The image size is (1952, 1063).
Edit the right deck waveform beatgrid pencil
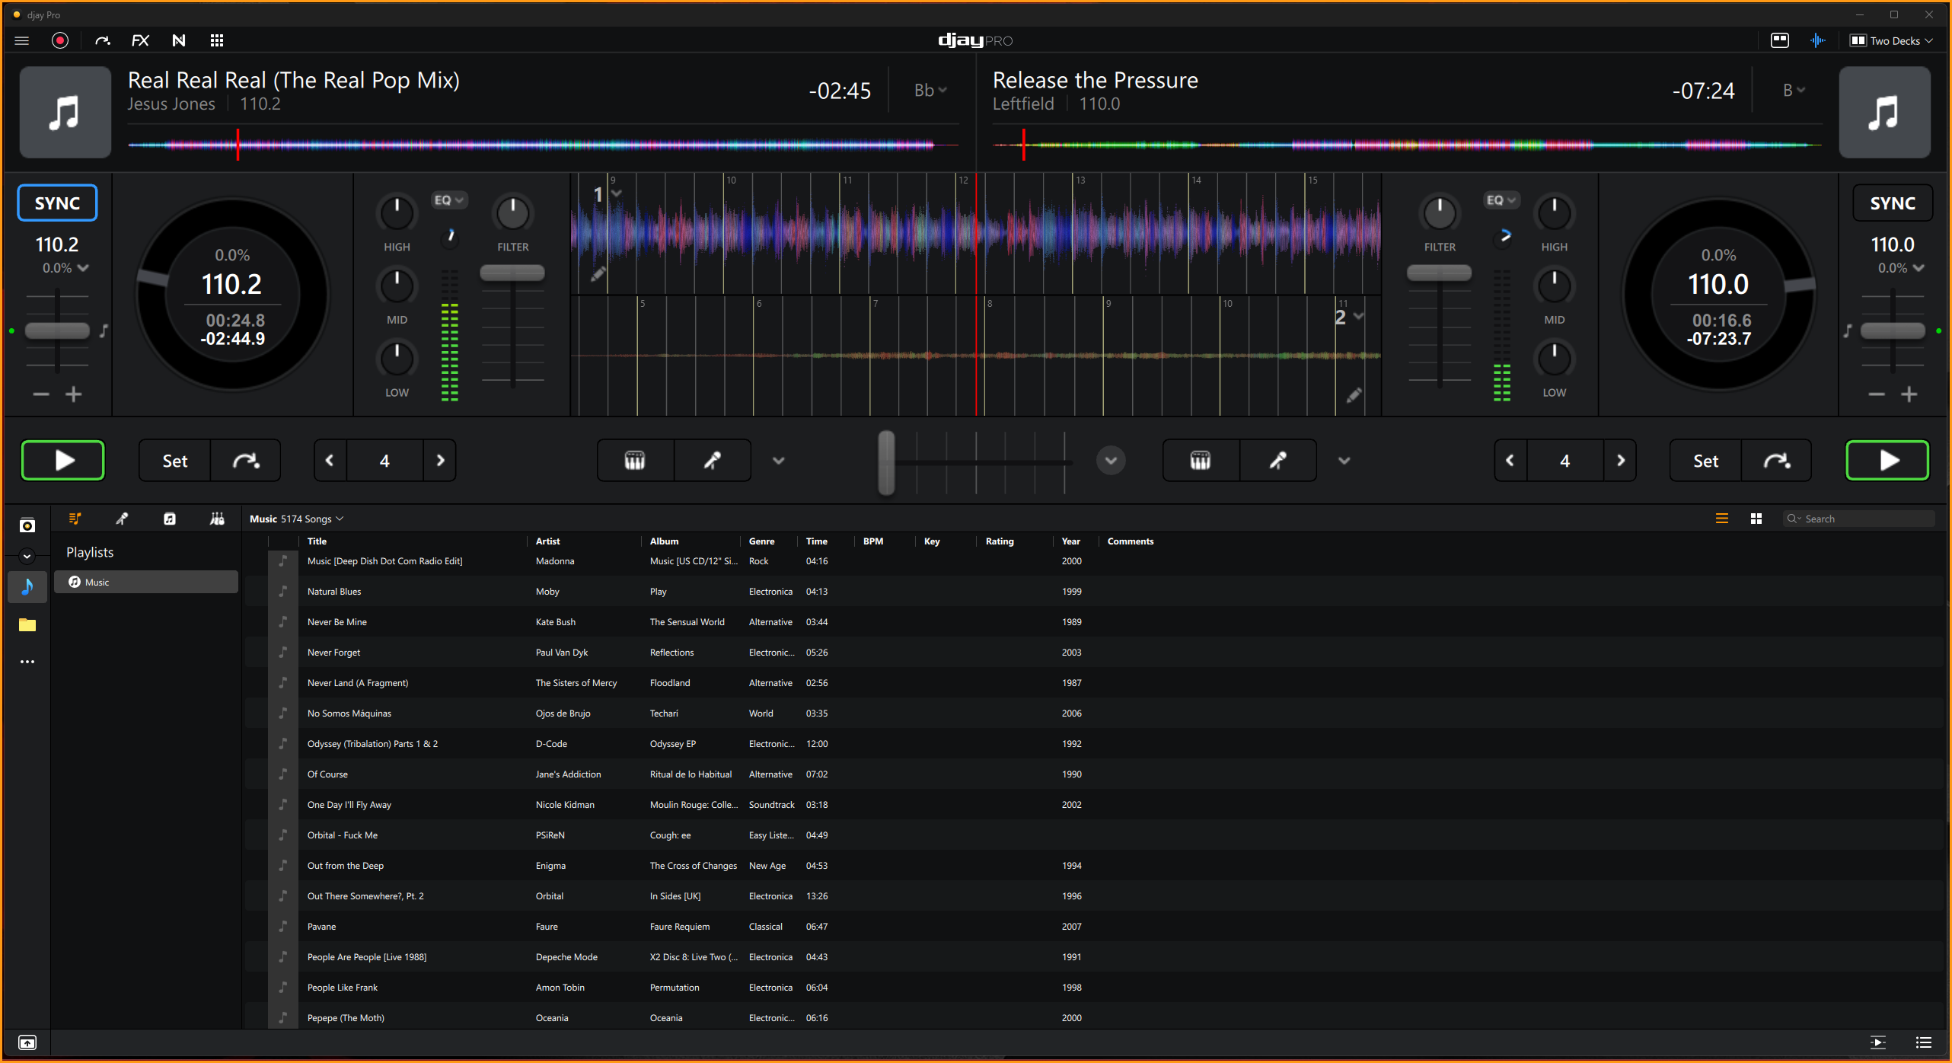pos(1354,396)
